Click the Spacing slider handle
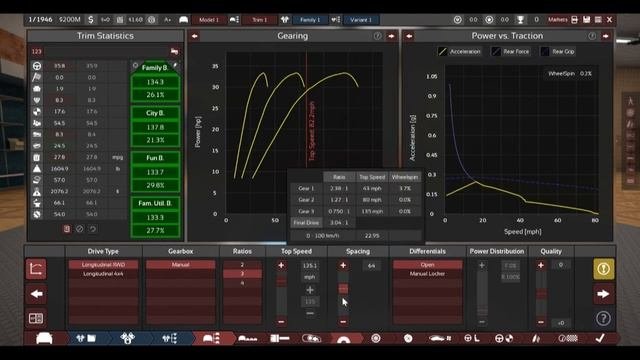The image size is (640, 360). 343,289
